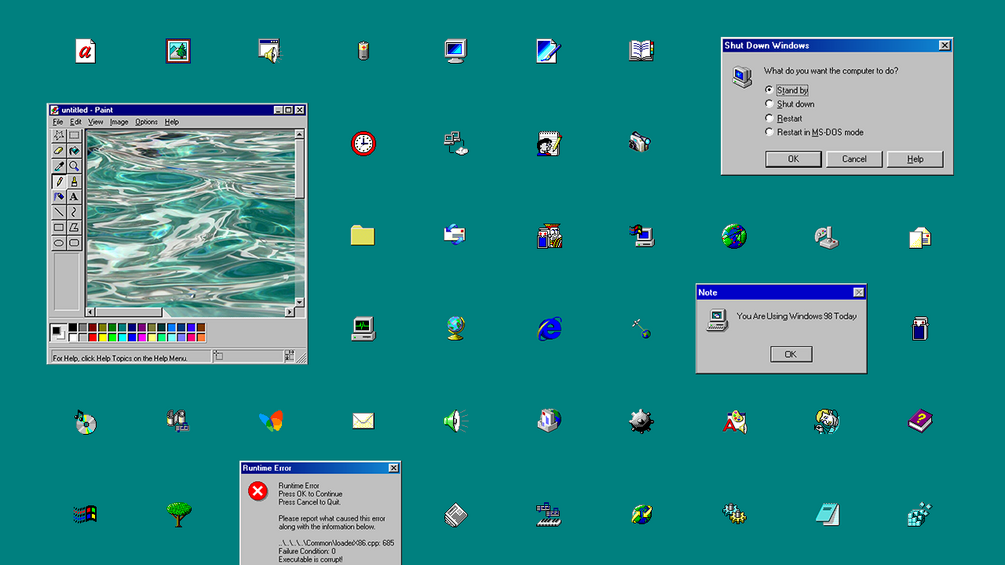This screenshot has height=565, width=1005.
Task: Select the Shut down radio option
Action: click(790, 104)
